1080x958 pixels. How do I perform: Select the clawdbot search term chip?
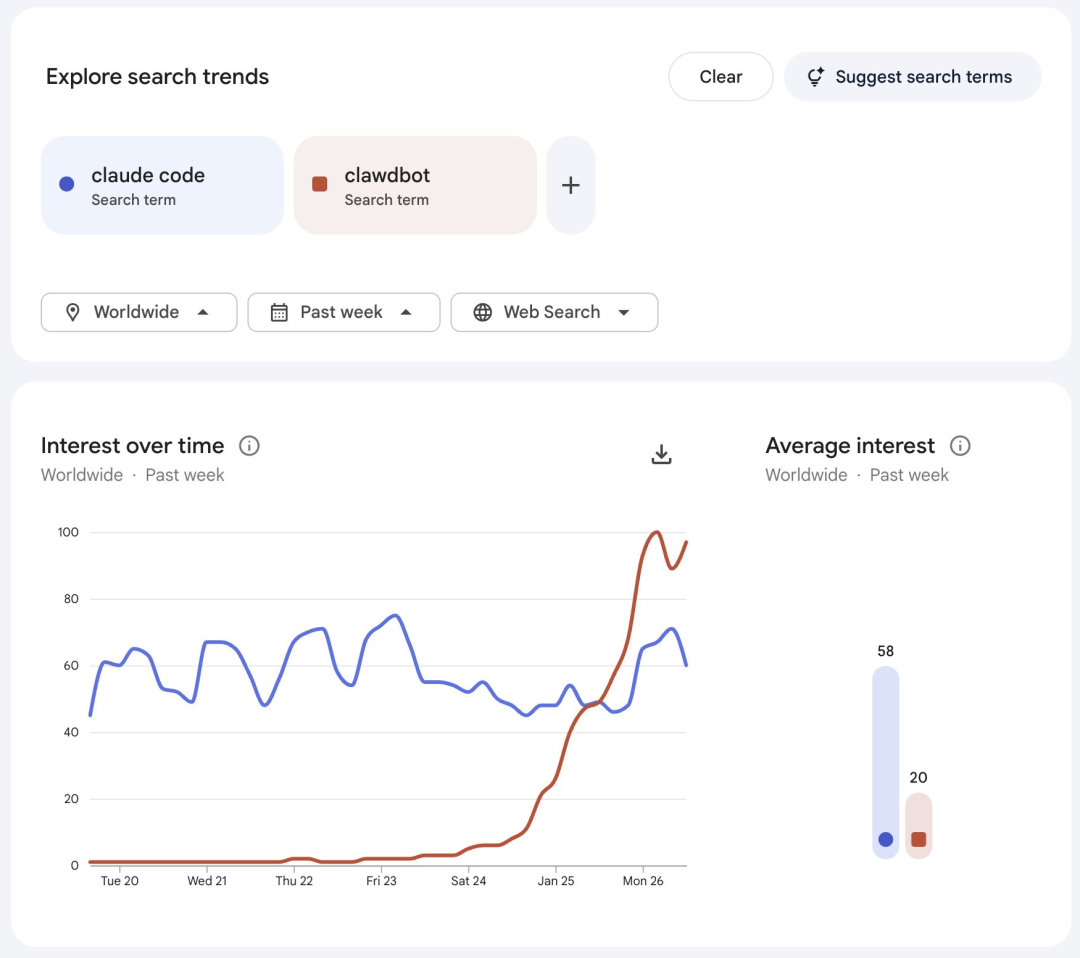[415, 185]
